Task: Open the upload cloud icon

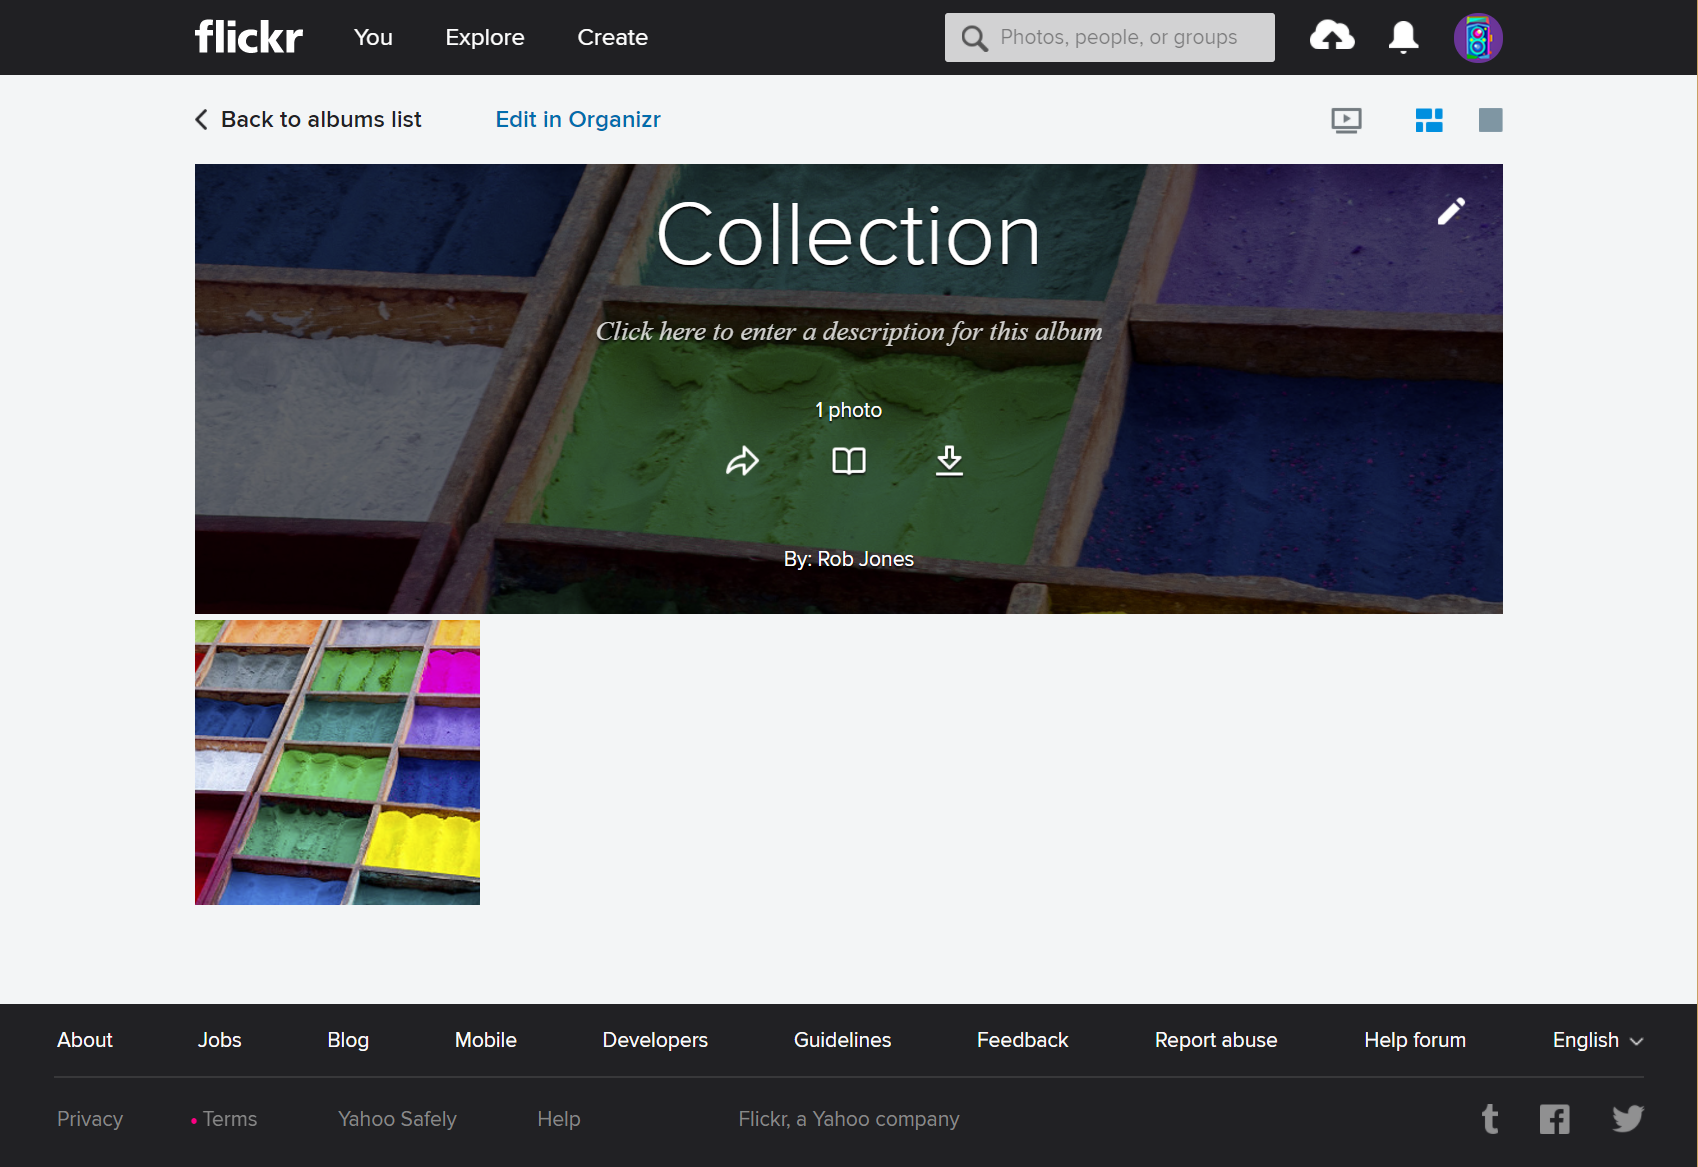Action: tap(1332, 37)
